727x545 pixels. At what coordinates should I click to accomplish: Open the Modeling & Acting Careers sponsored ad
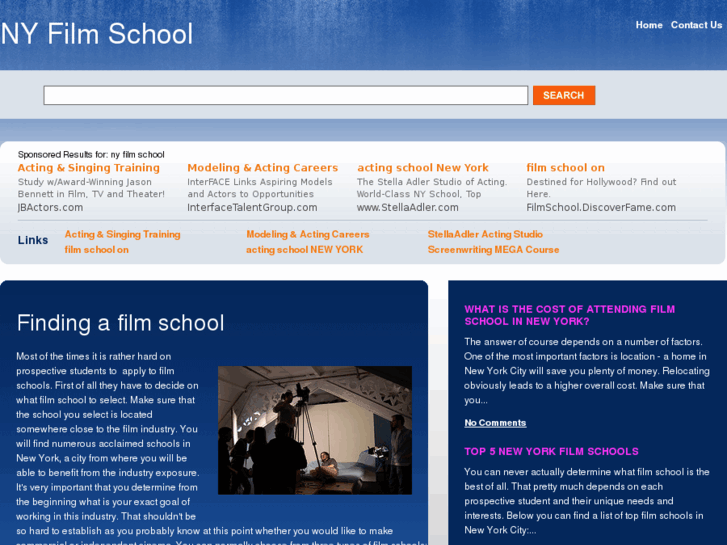(262, 167)
